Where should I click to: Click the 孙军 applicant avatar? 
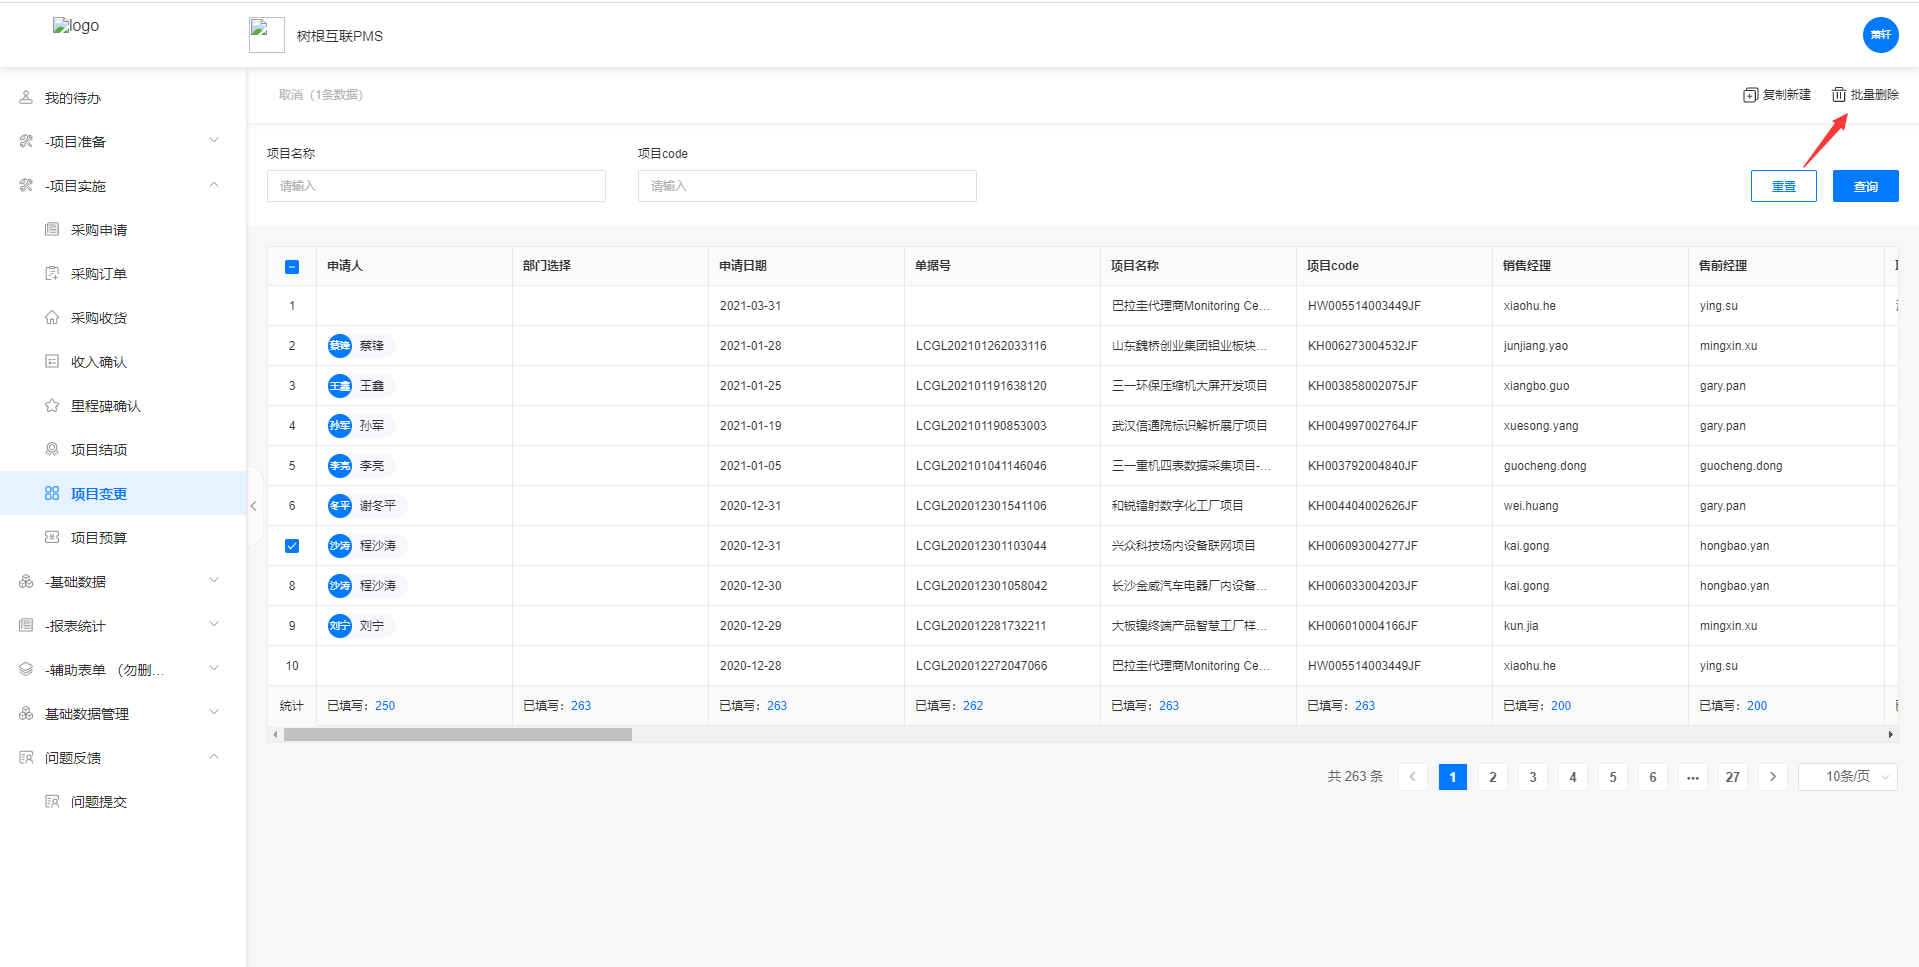(x=340, y=426)
